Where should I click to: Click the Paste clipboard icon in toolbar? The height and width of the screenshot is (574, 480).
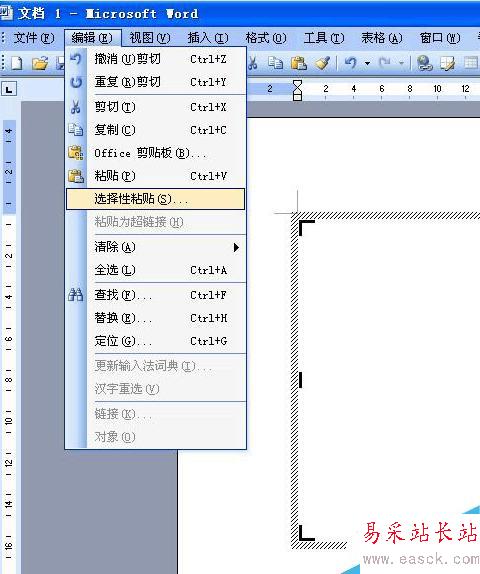pos(299,63)
